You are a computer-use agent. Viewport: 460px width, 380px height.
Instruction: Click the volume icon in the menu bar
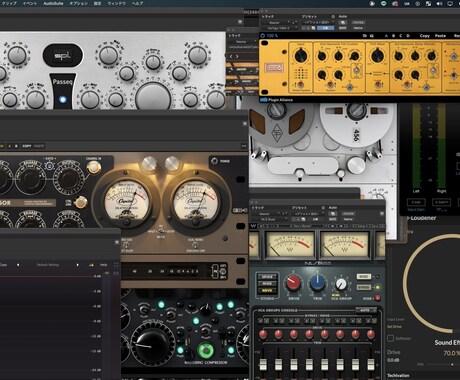[x=439, y=4]
